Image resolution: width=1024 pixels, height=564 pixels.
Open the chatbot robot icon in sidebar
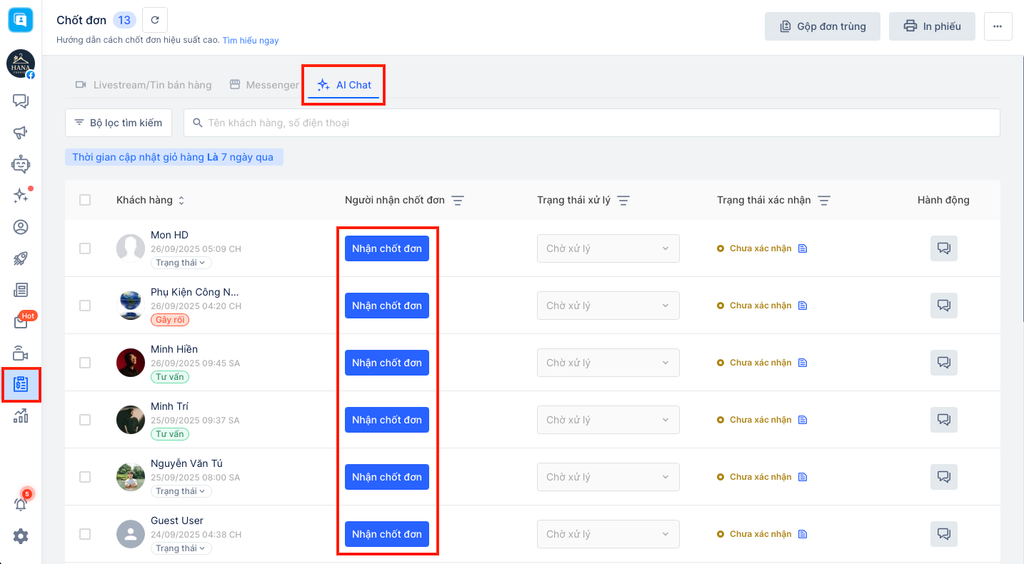tap(20, 165)
